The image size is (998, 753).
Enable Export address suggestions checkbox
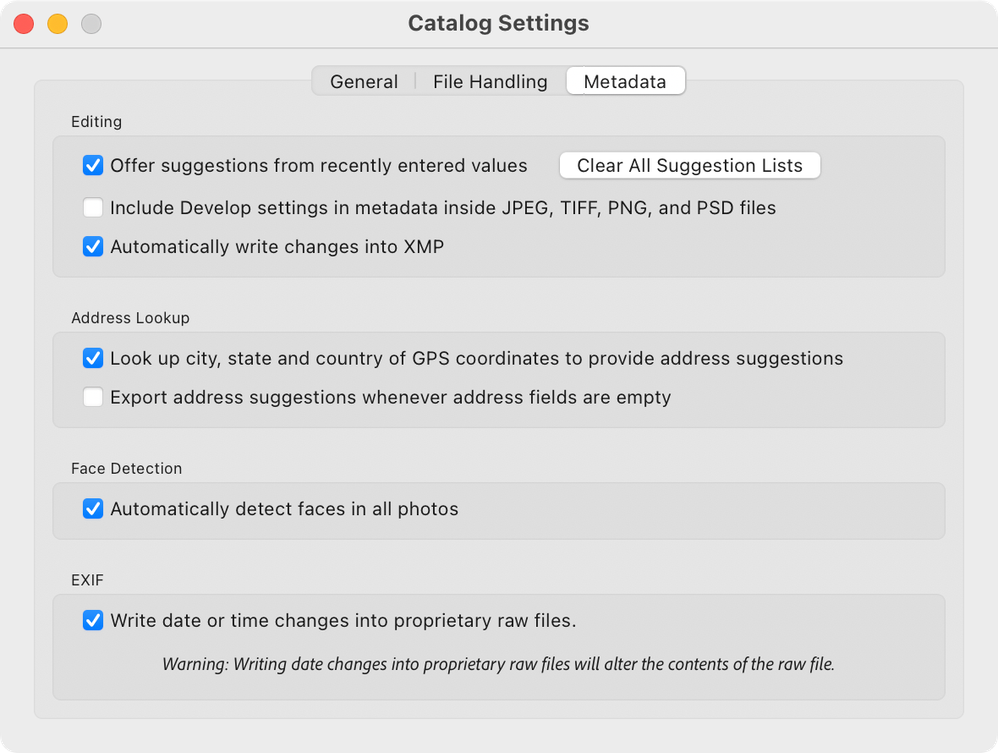click(x=93, y=397)
